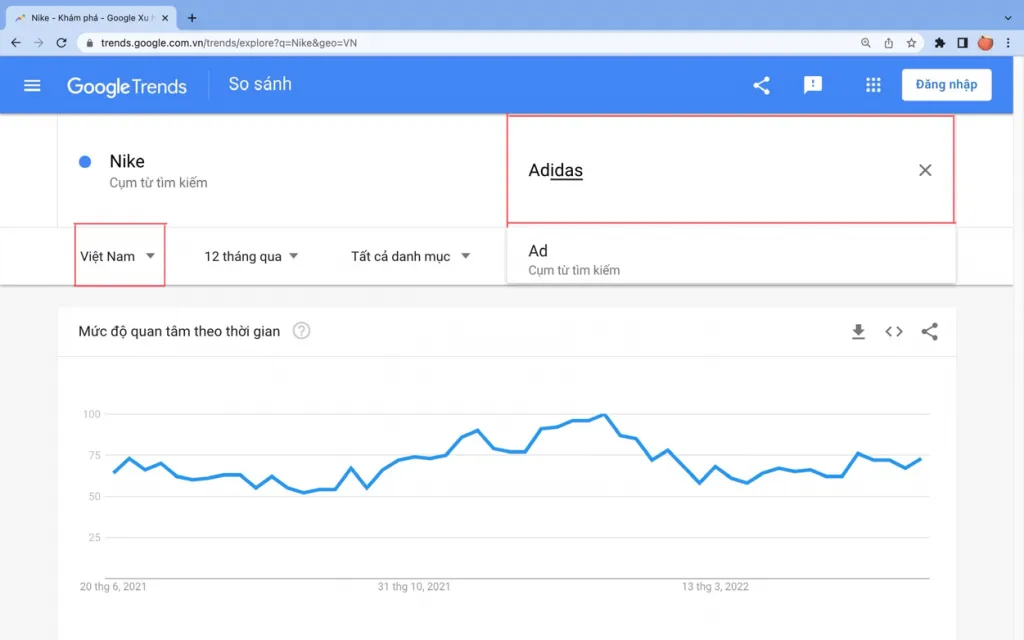Image resolution: width=1024 pixels, height=640 pixels.
Task: Reload the Google Trends page
Action: (61, 42)
